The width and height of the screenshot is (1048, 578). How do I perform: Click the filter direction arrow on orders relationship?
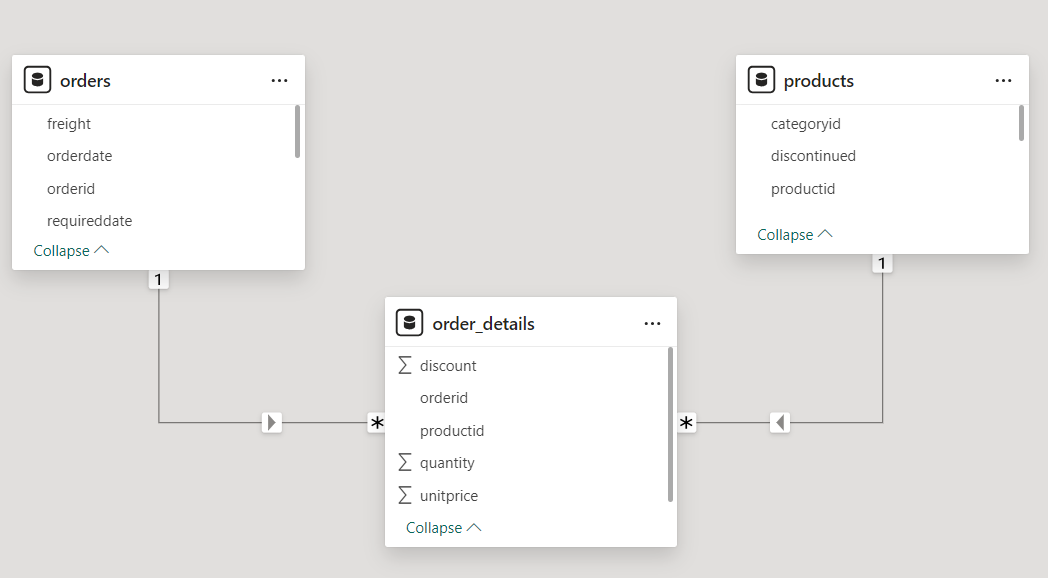tap(271, 423)
